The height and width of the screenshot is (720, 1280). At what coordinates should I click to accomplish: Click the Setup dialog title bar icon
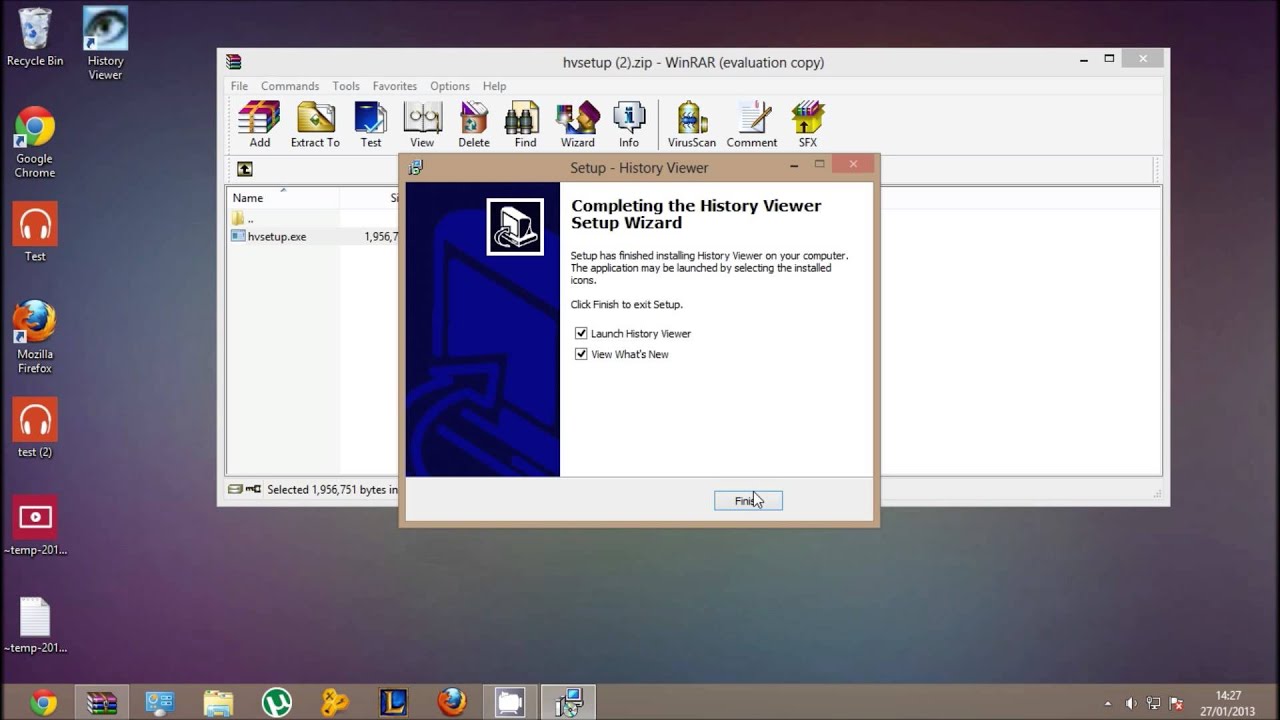pos(416,168)
